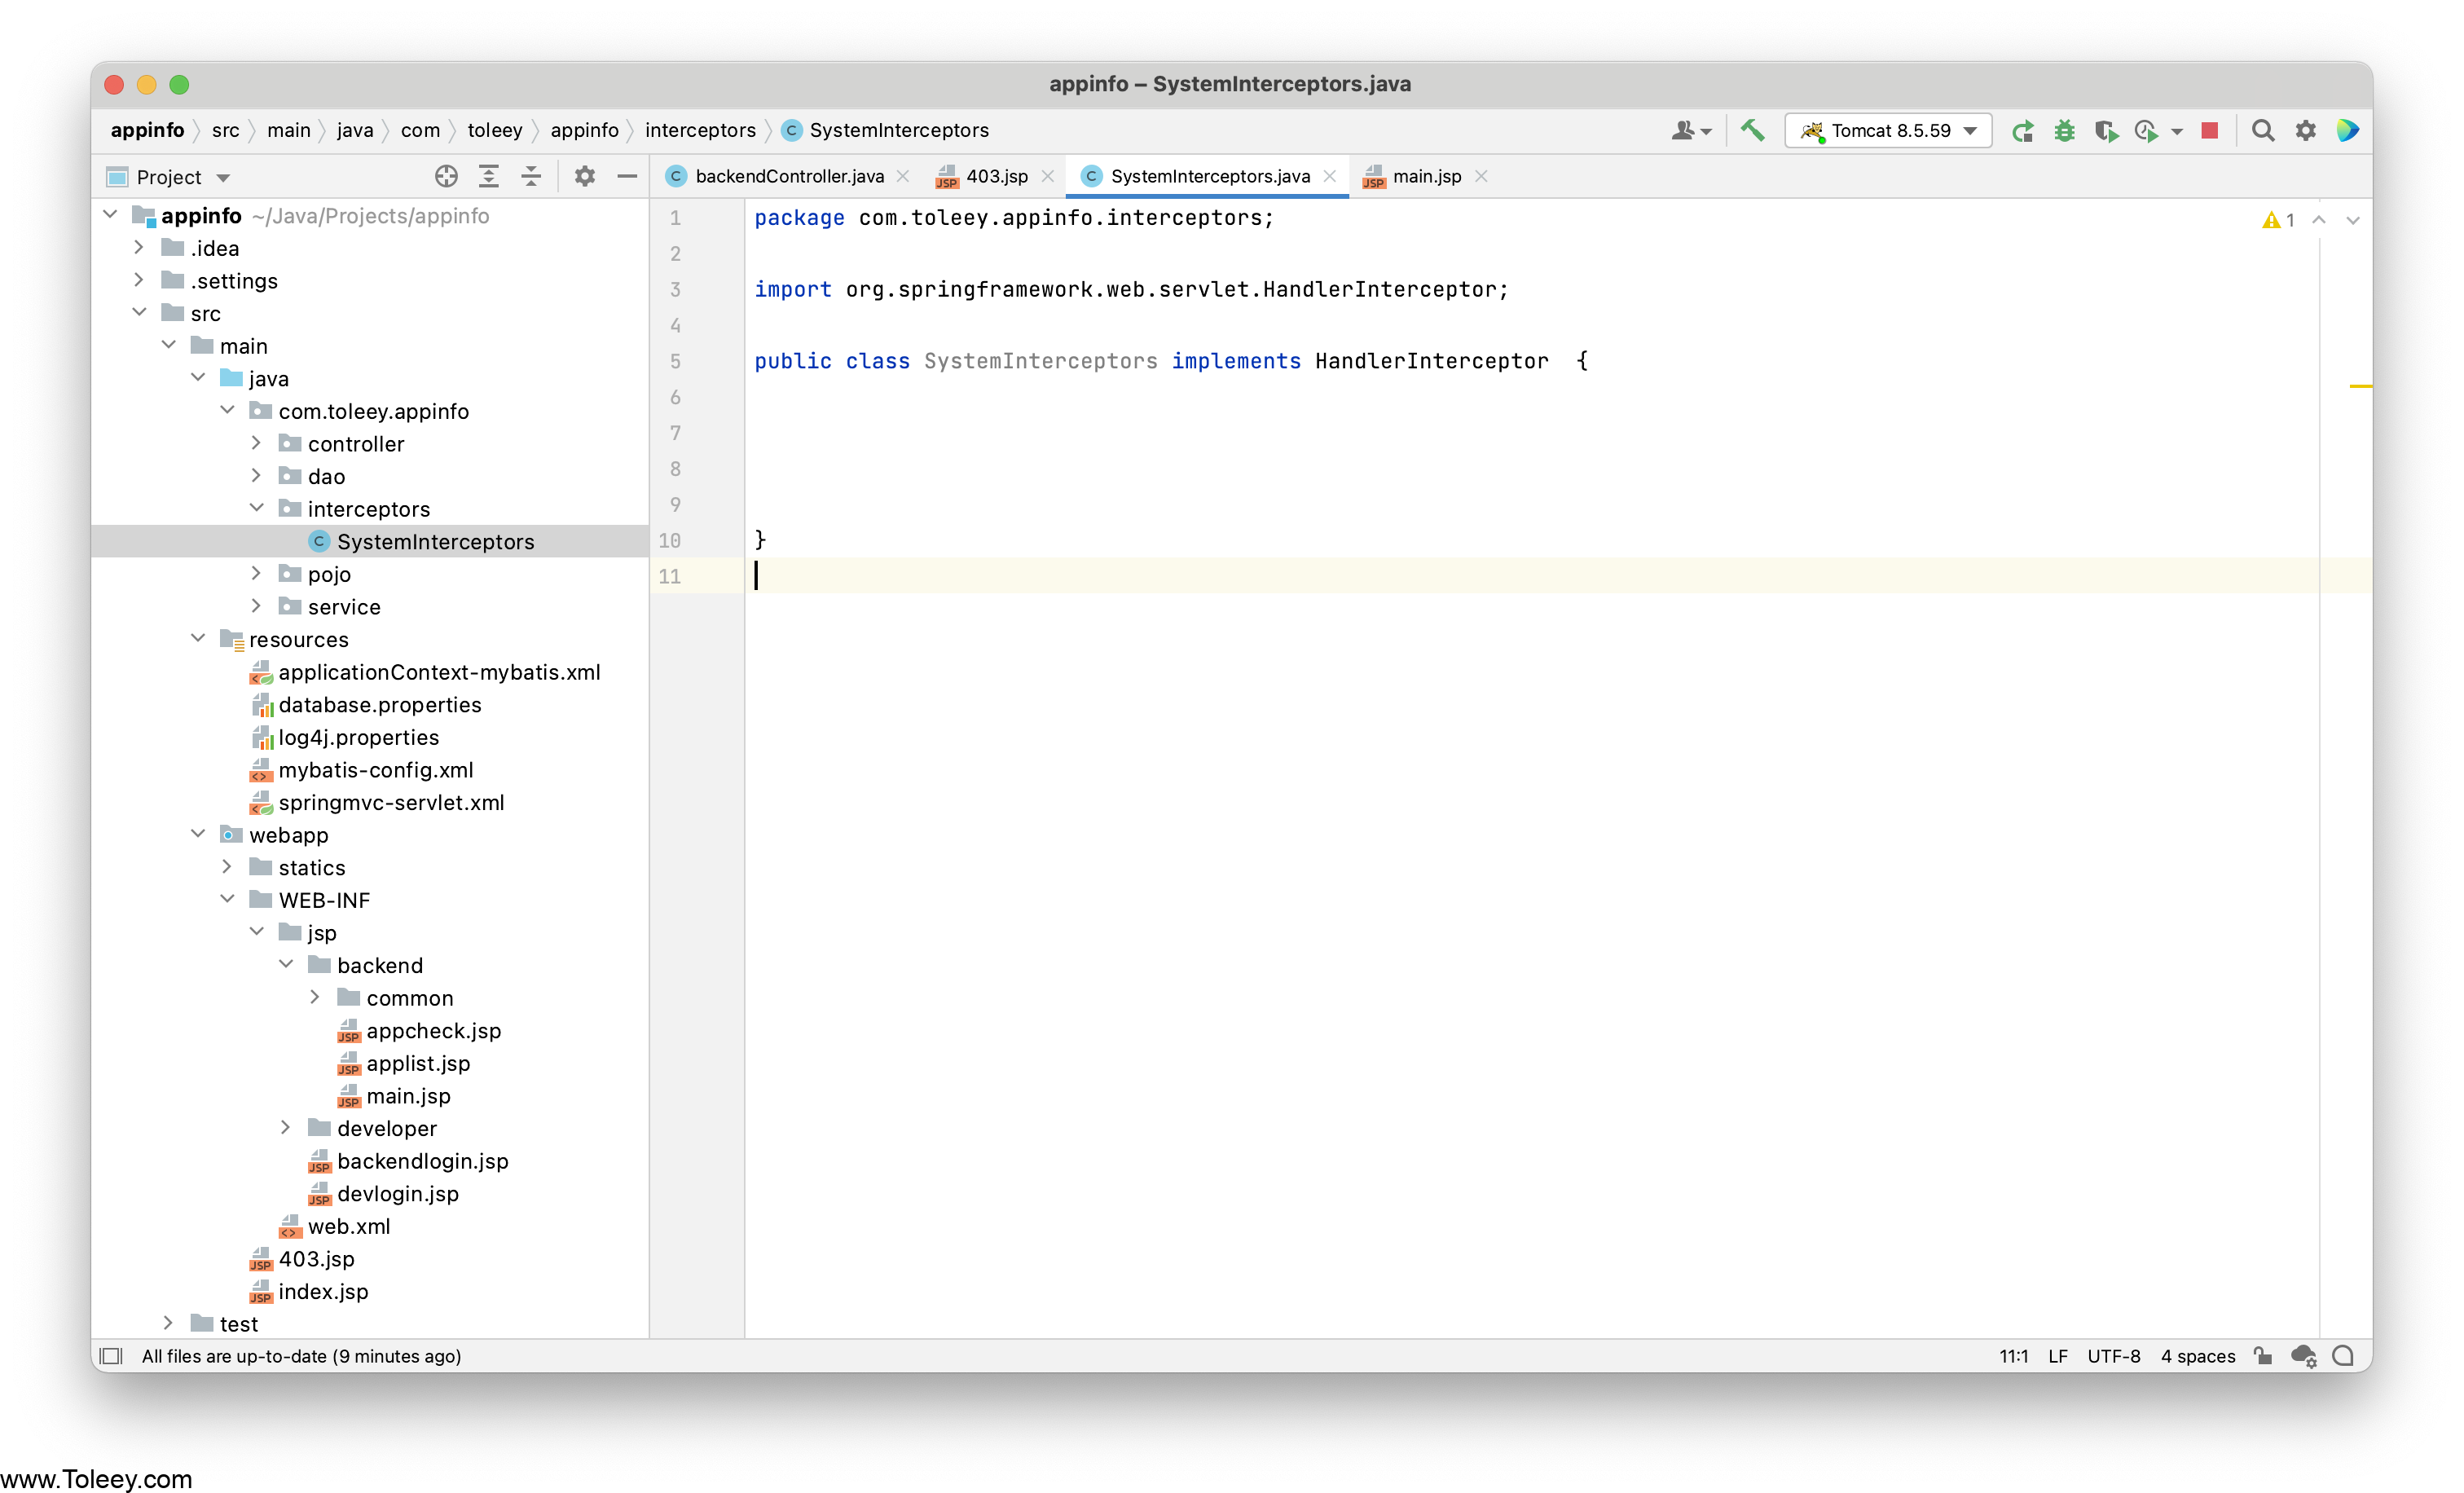The width and height of the screenshot is (2464, 1493).
Task: Click the Select Opened File target icon
Action: pos(446,177)
